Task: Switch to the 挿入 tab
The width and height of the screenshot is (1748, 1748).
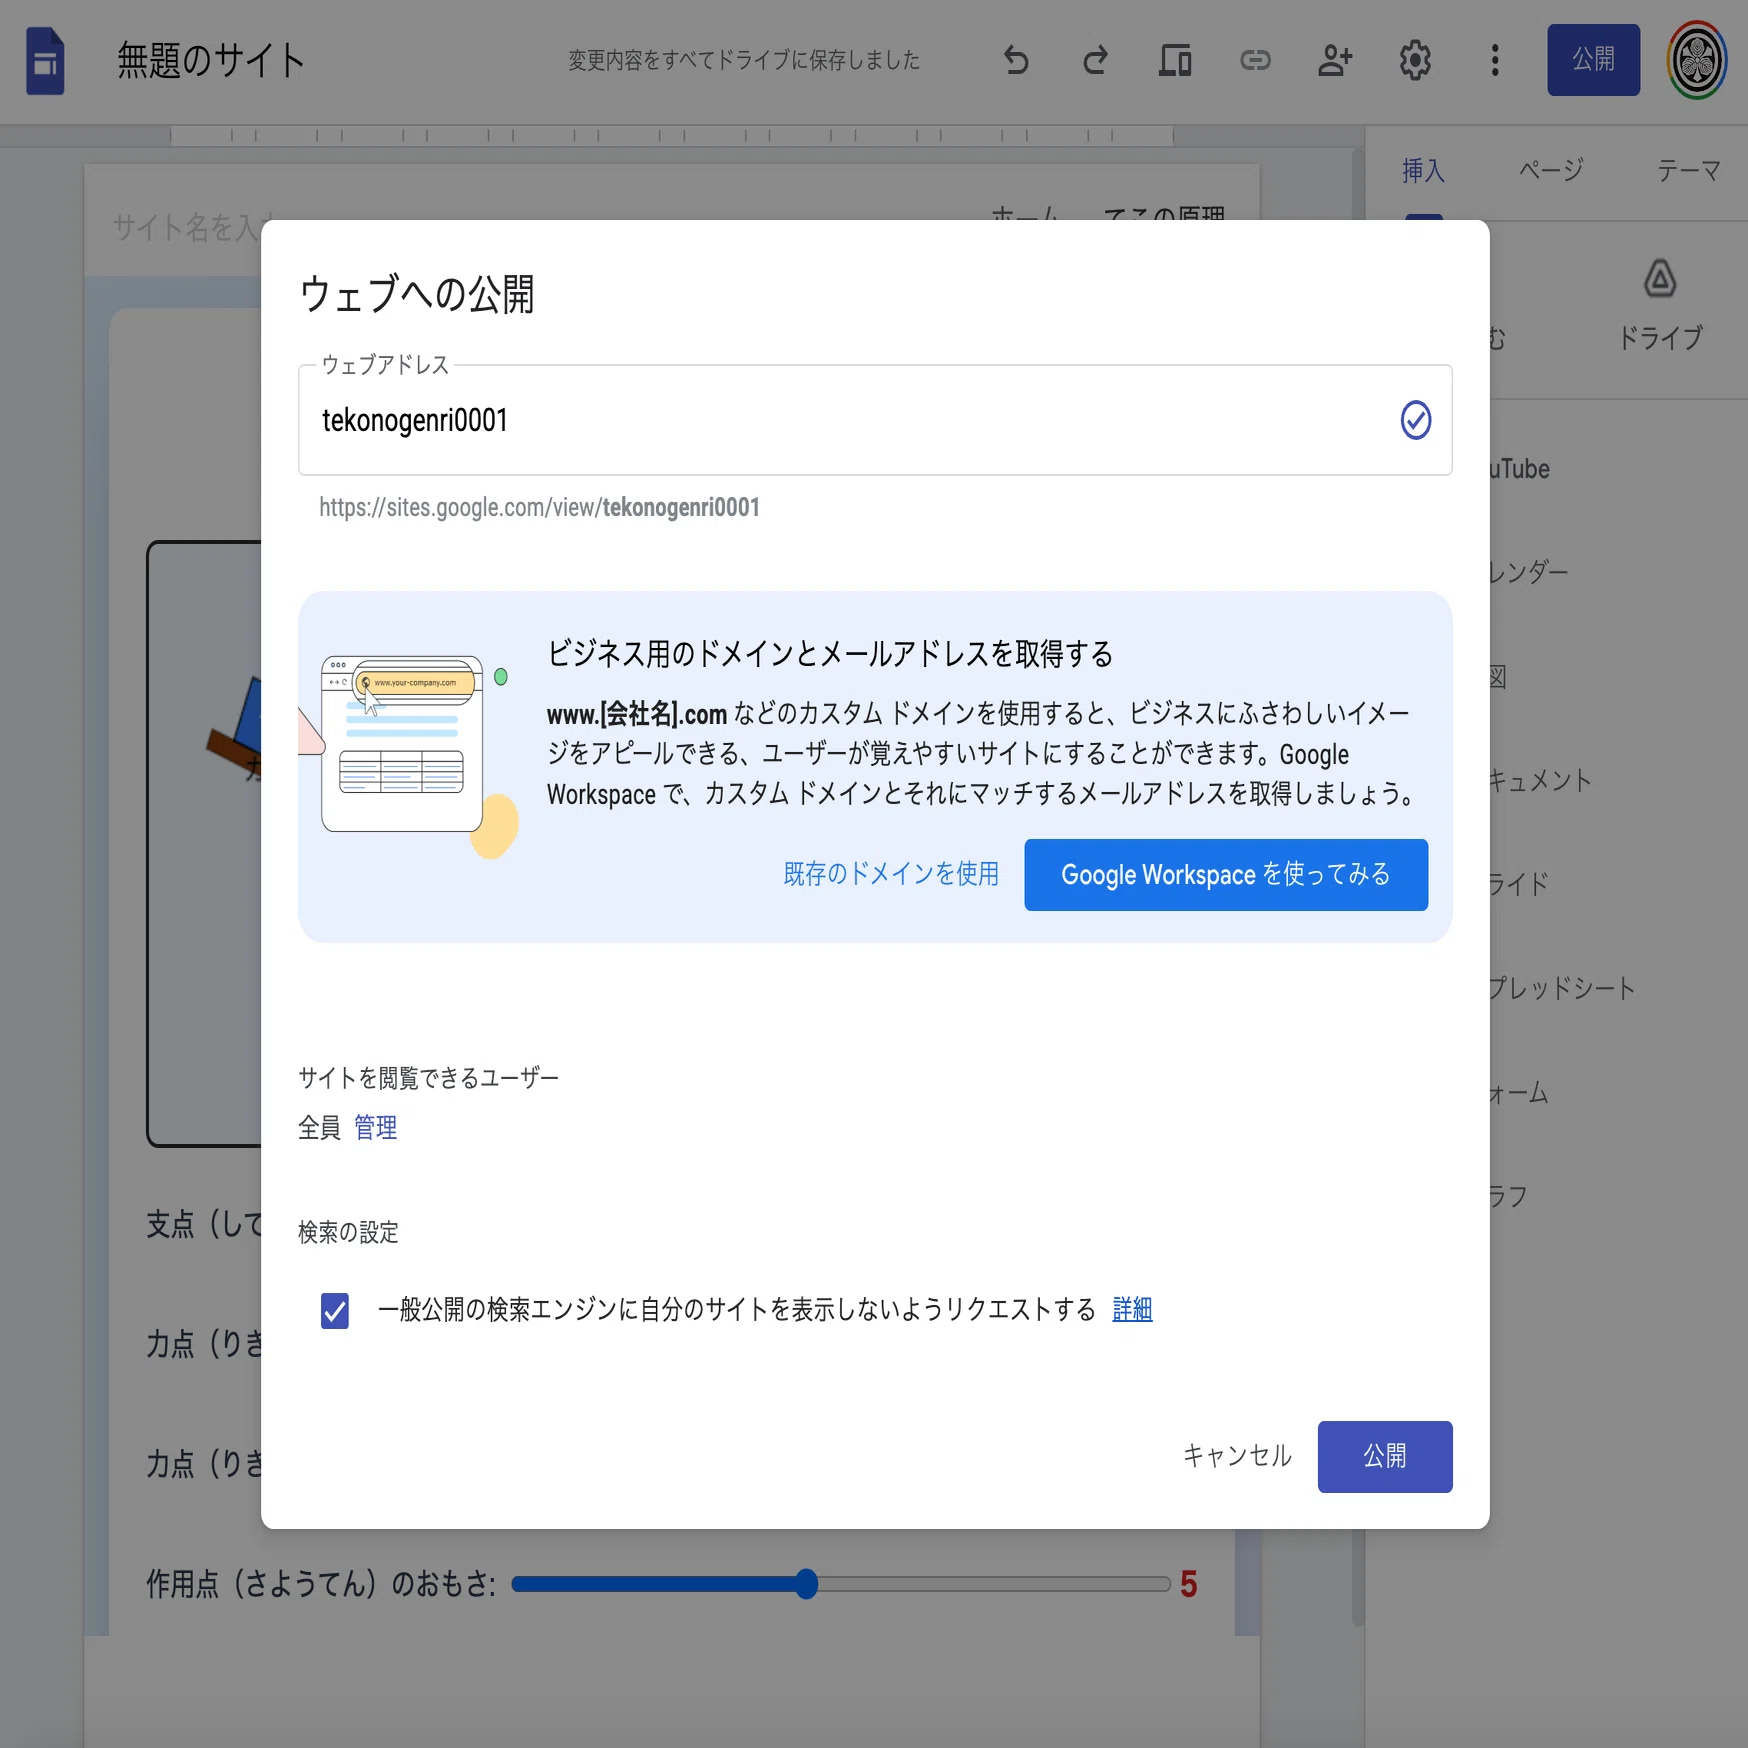Action: 1423,171
